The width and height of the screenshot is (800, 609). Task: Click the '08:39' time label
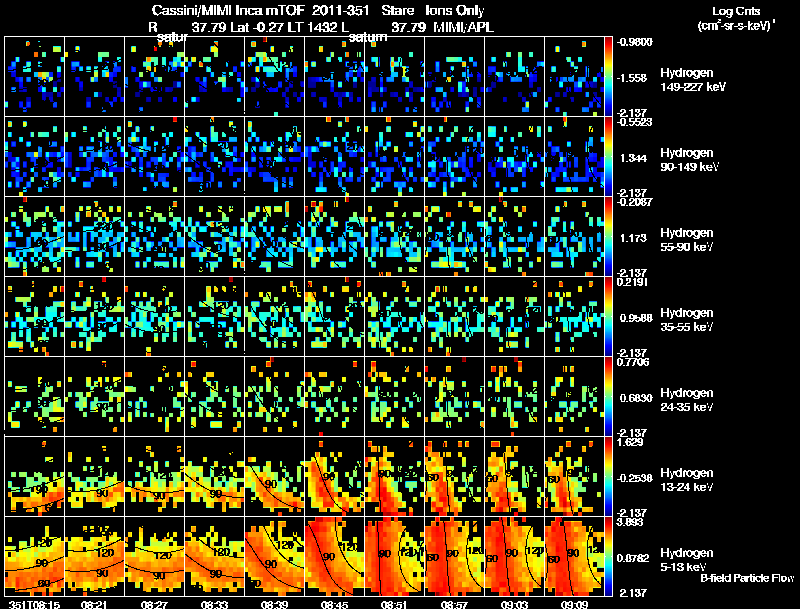tap(274, 604)
